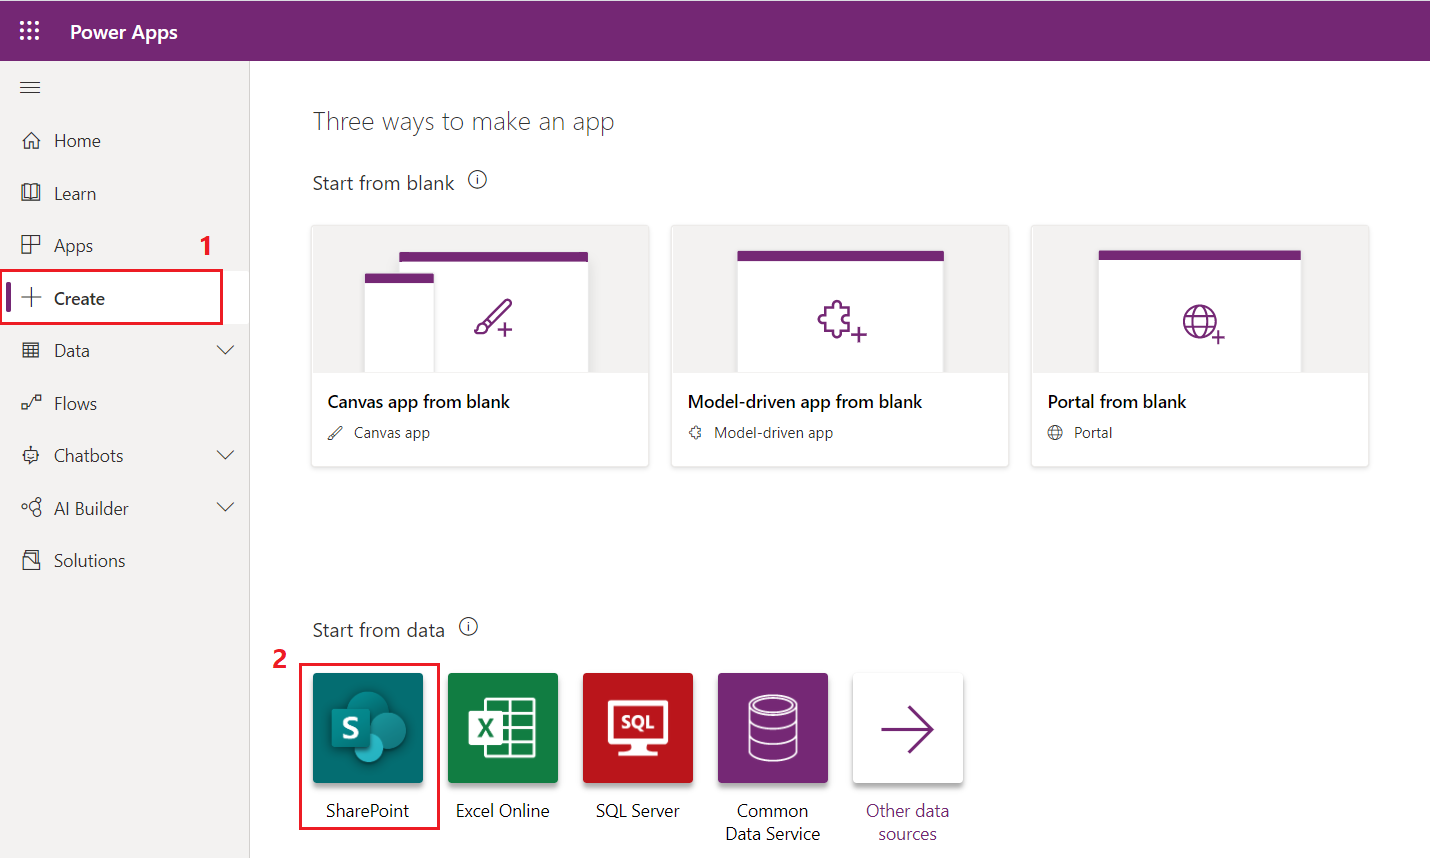Collapse the left navigation hamburger menu
1430x858 pixels.
(30, 88)
